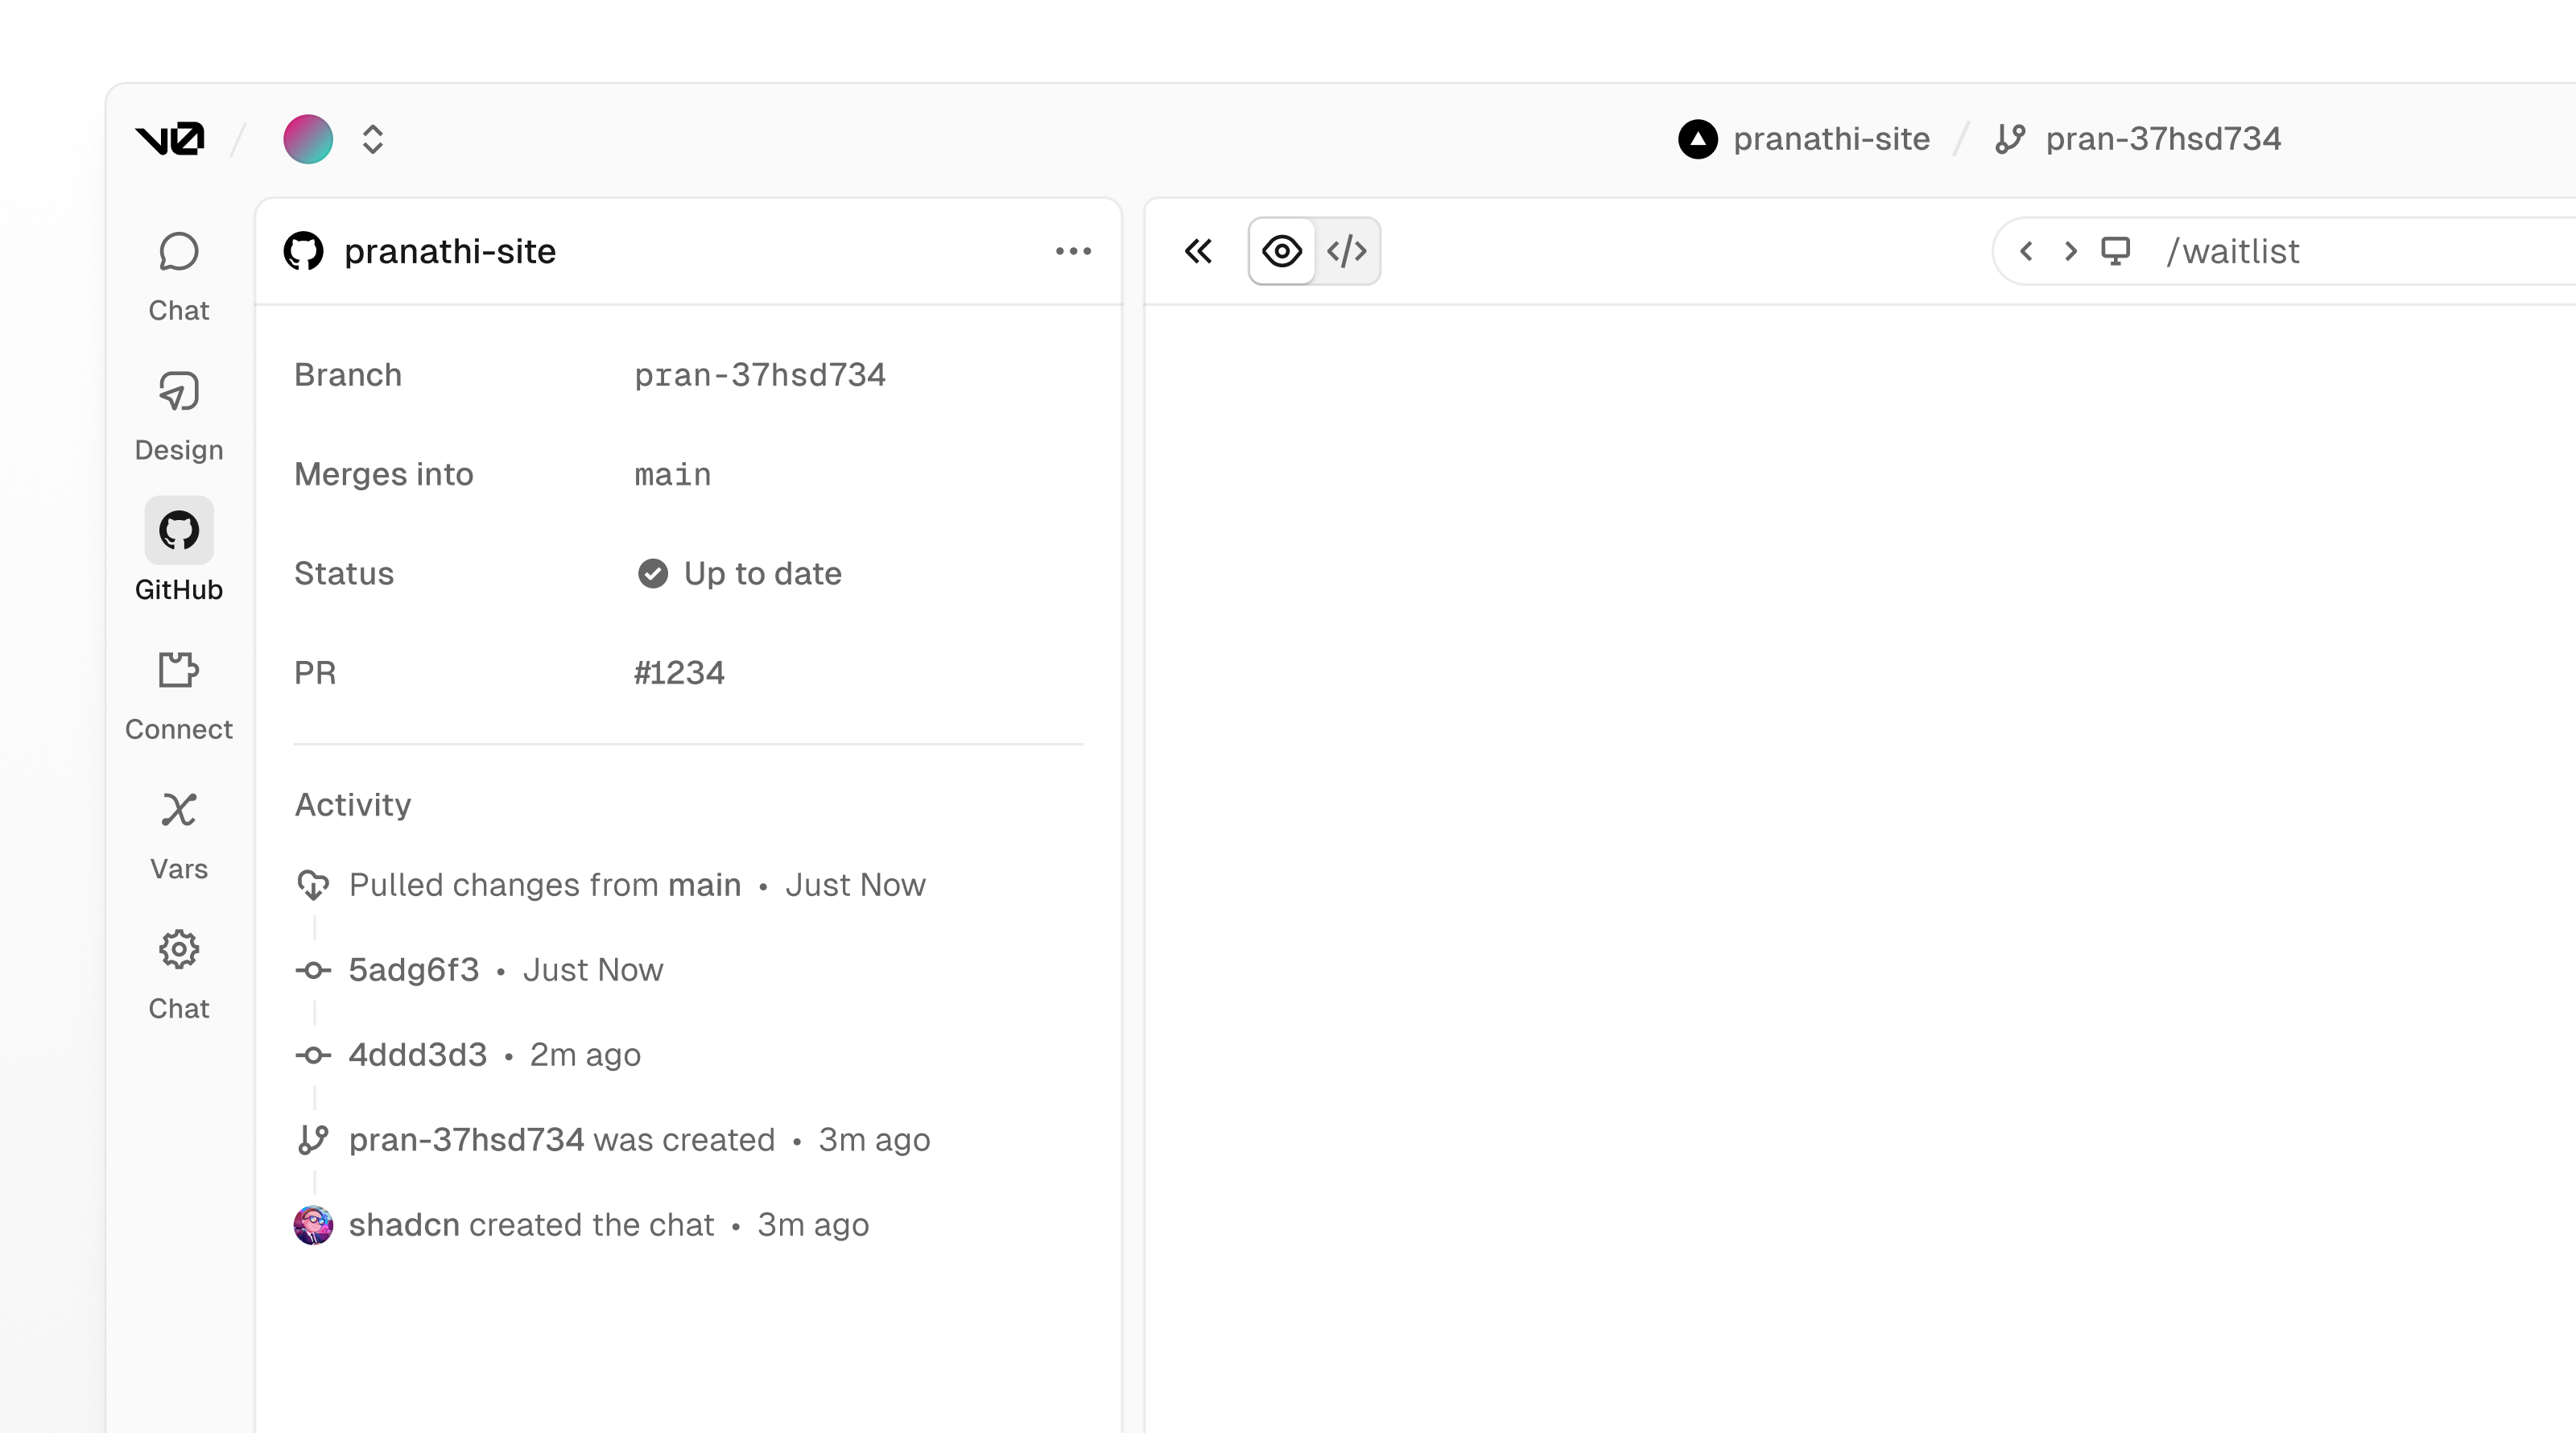Screen dimensions: 2576x1433
Task: Click the v0 logo
Action: pos(170,138)
